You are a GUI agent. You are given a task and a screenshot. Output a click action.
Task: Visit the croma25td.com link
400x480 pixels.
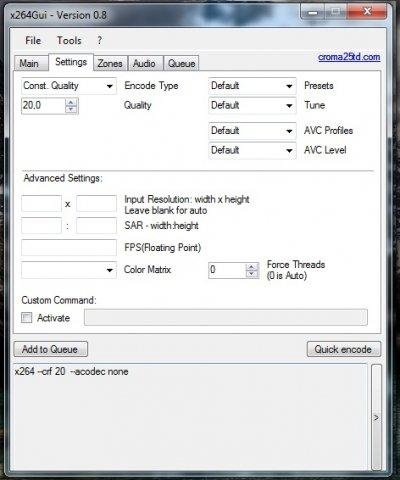(x=349, y=57)
